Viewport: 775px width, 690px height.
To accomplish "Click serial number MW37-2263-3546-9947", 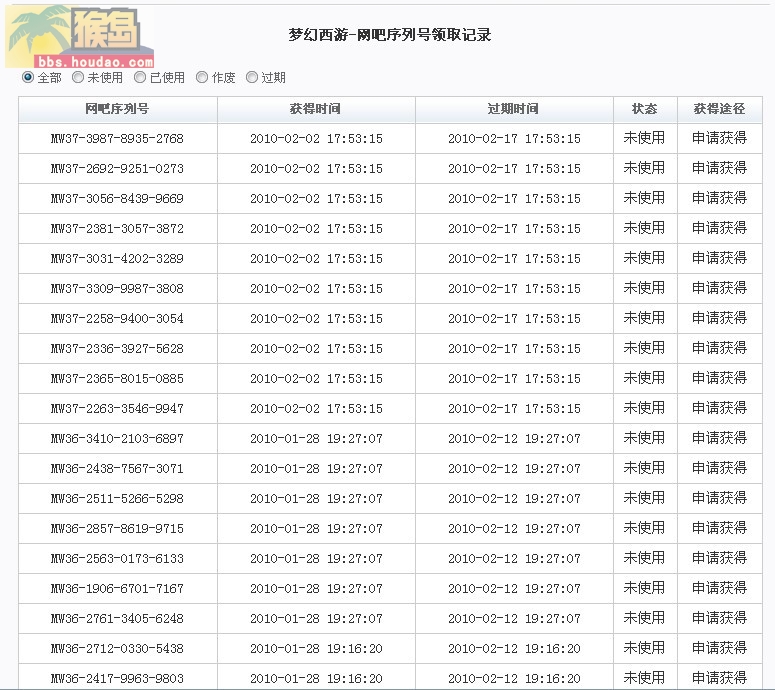I will point(117,408).
